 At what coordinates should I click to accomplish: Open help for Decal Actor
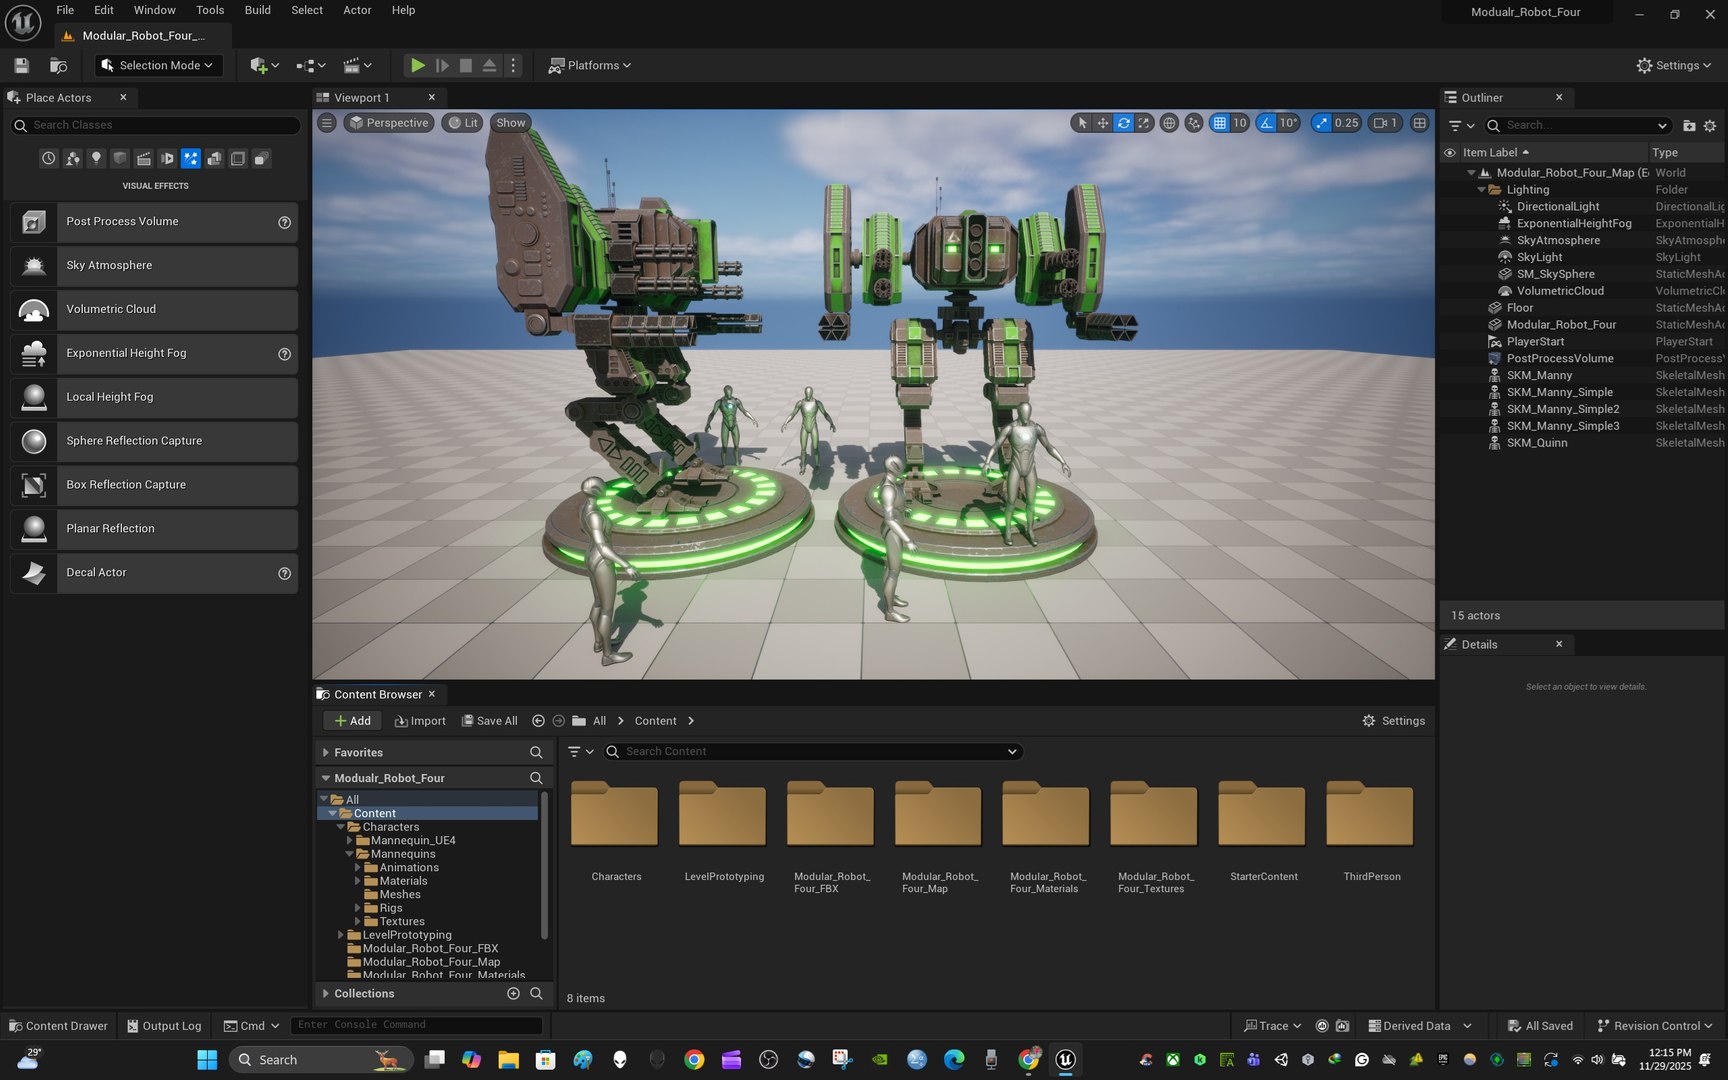[x=284, y=573]
